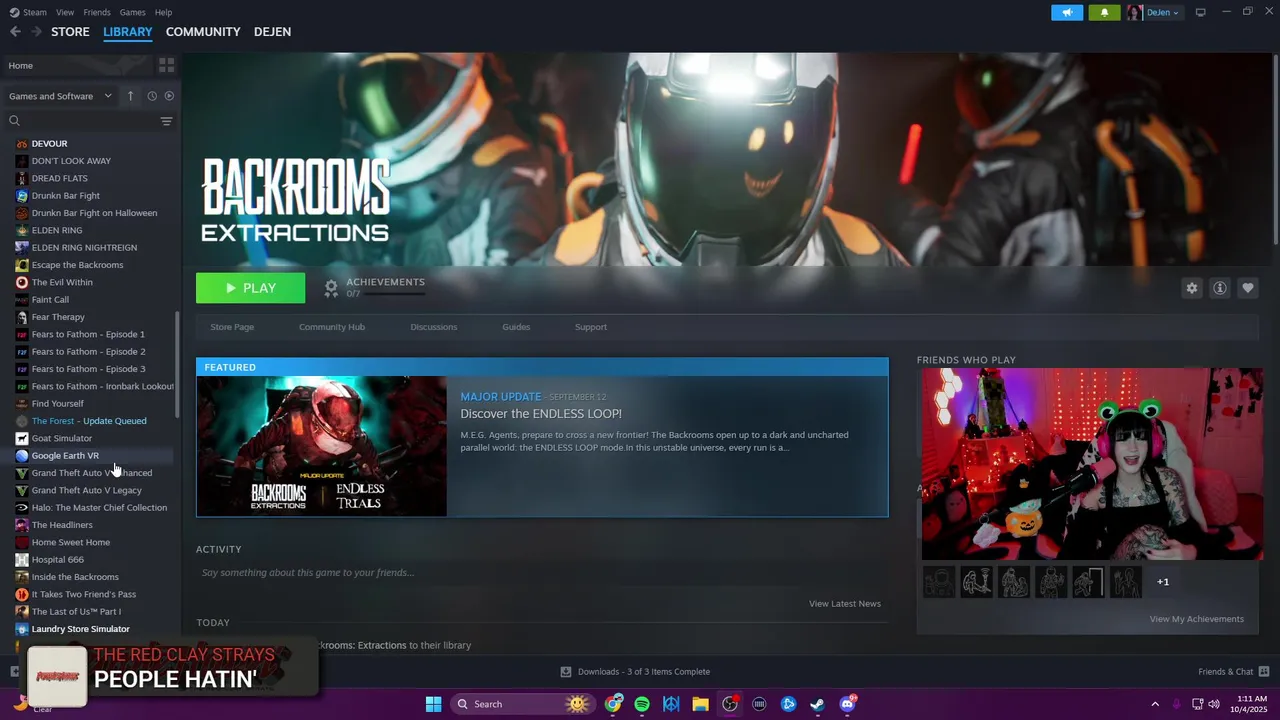Open the game's Store Page tab
This screenshot has width=1280, height=720.
point(232,327)
